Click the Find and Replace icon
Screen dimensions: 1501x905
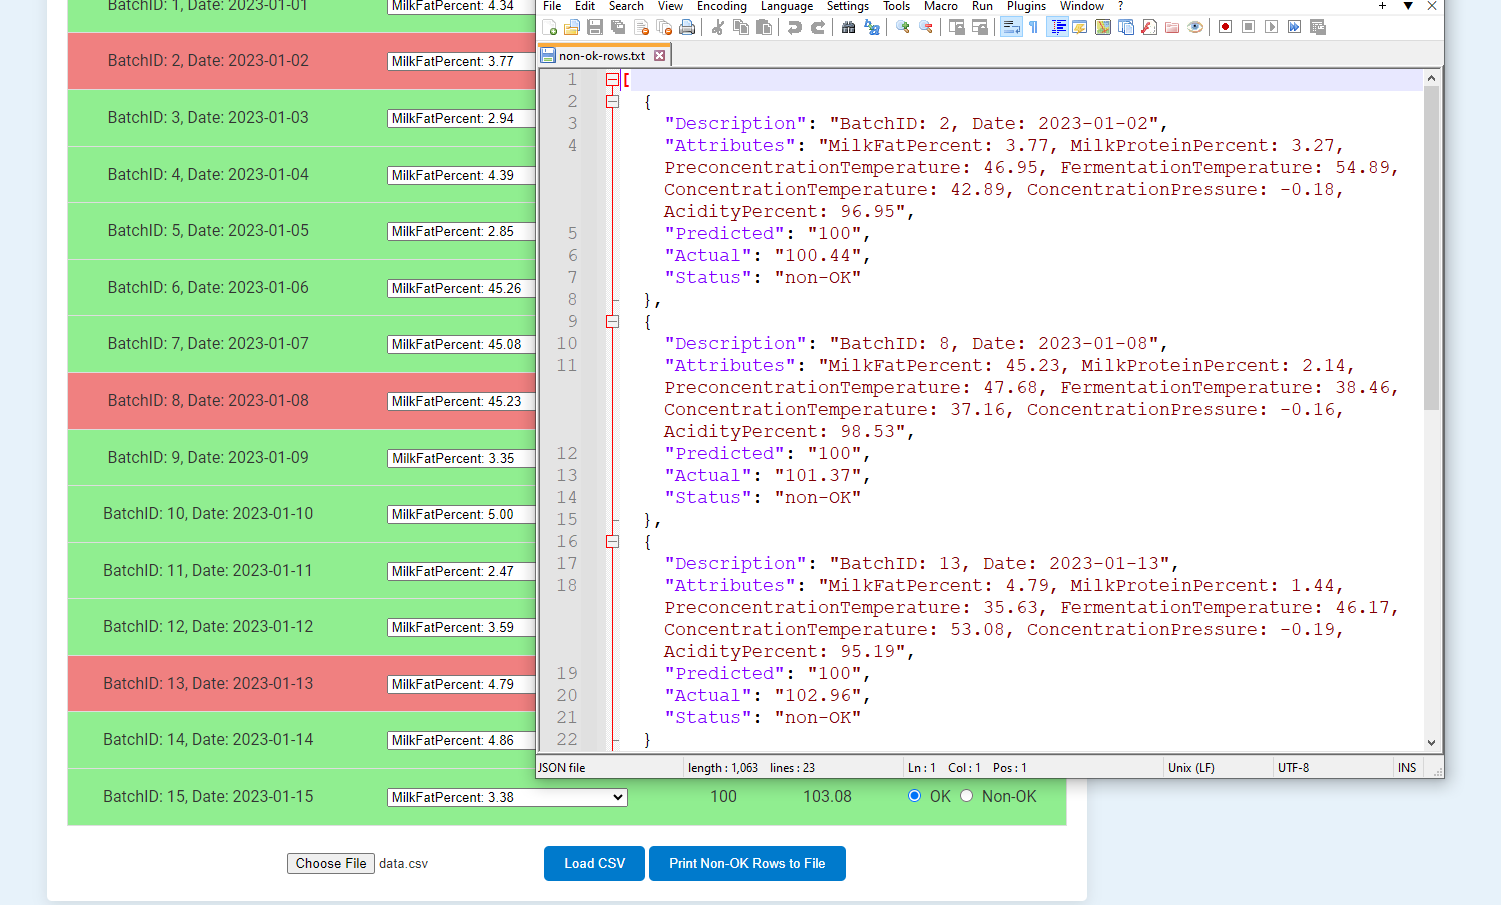tap(872, 27)
